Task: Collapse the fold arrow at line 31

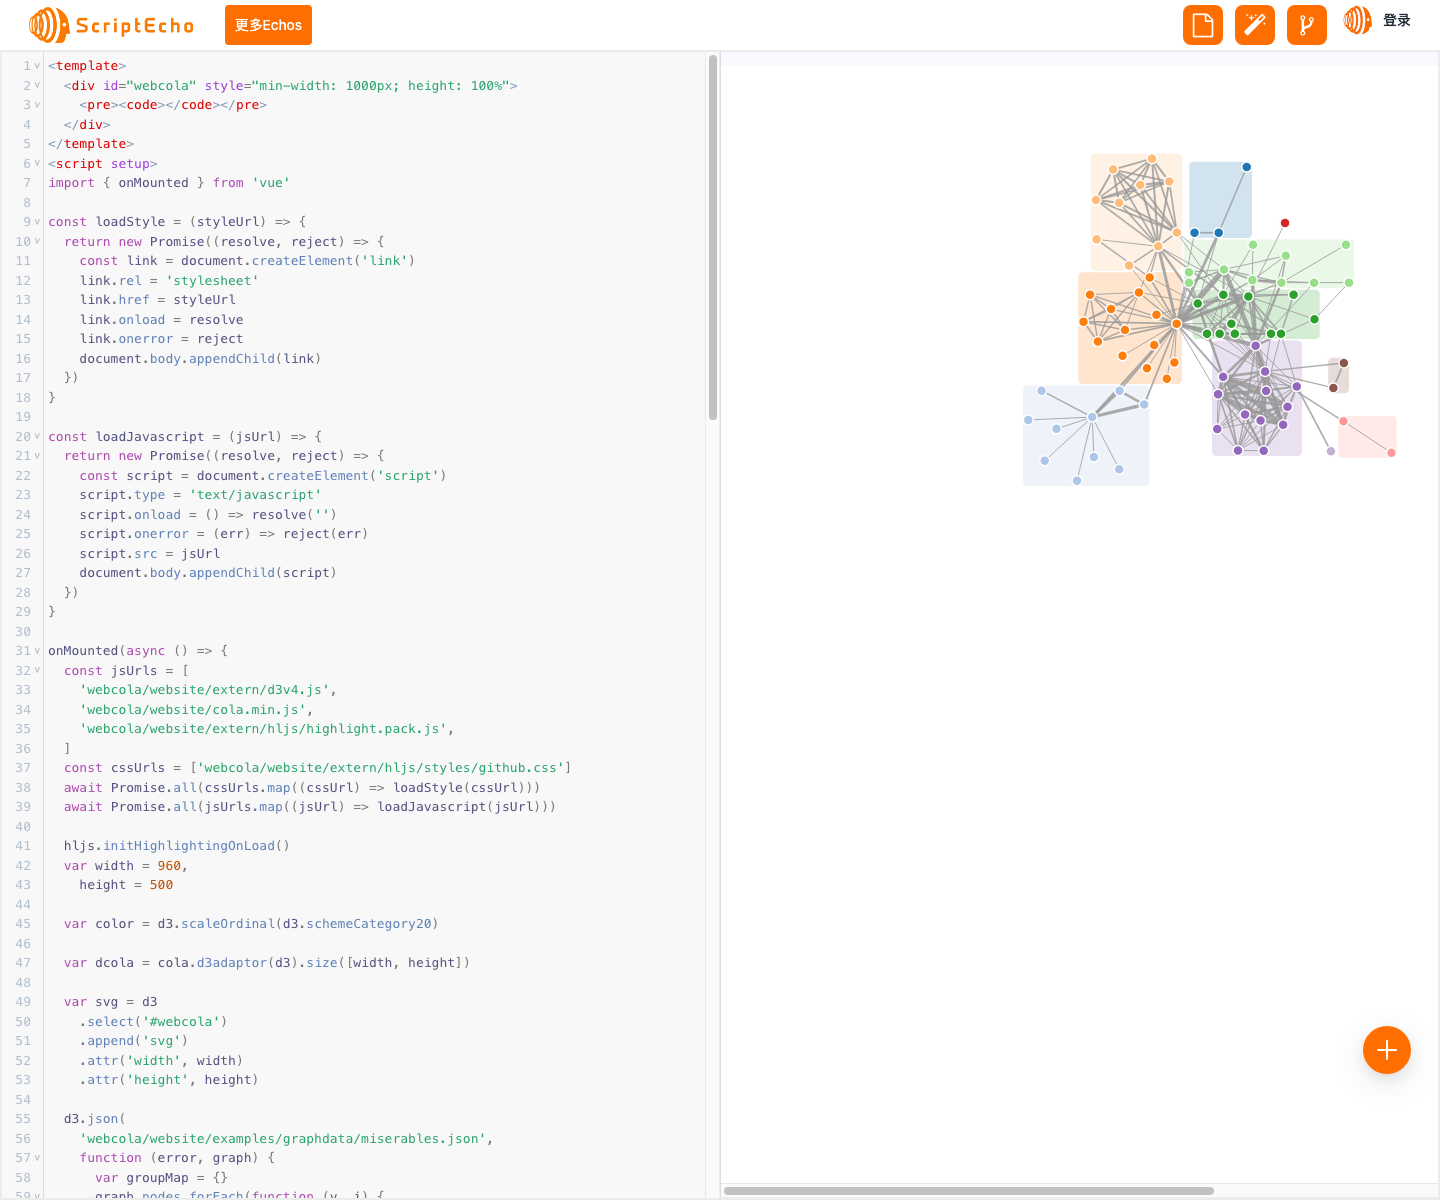Action: (x=38, y=651)
